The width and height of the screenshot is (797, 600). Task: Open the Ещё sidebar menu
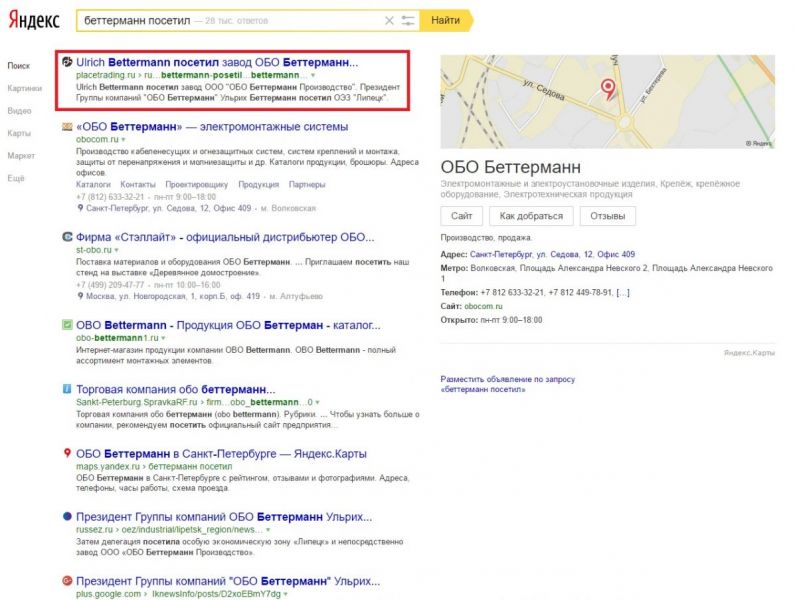pos(16,178)
